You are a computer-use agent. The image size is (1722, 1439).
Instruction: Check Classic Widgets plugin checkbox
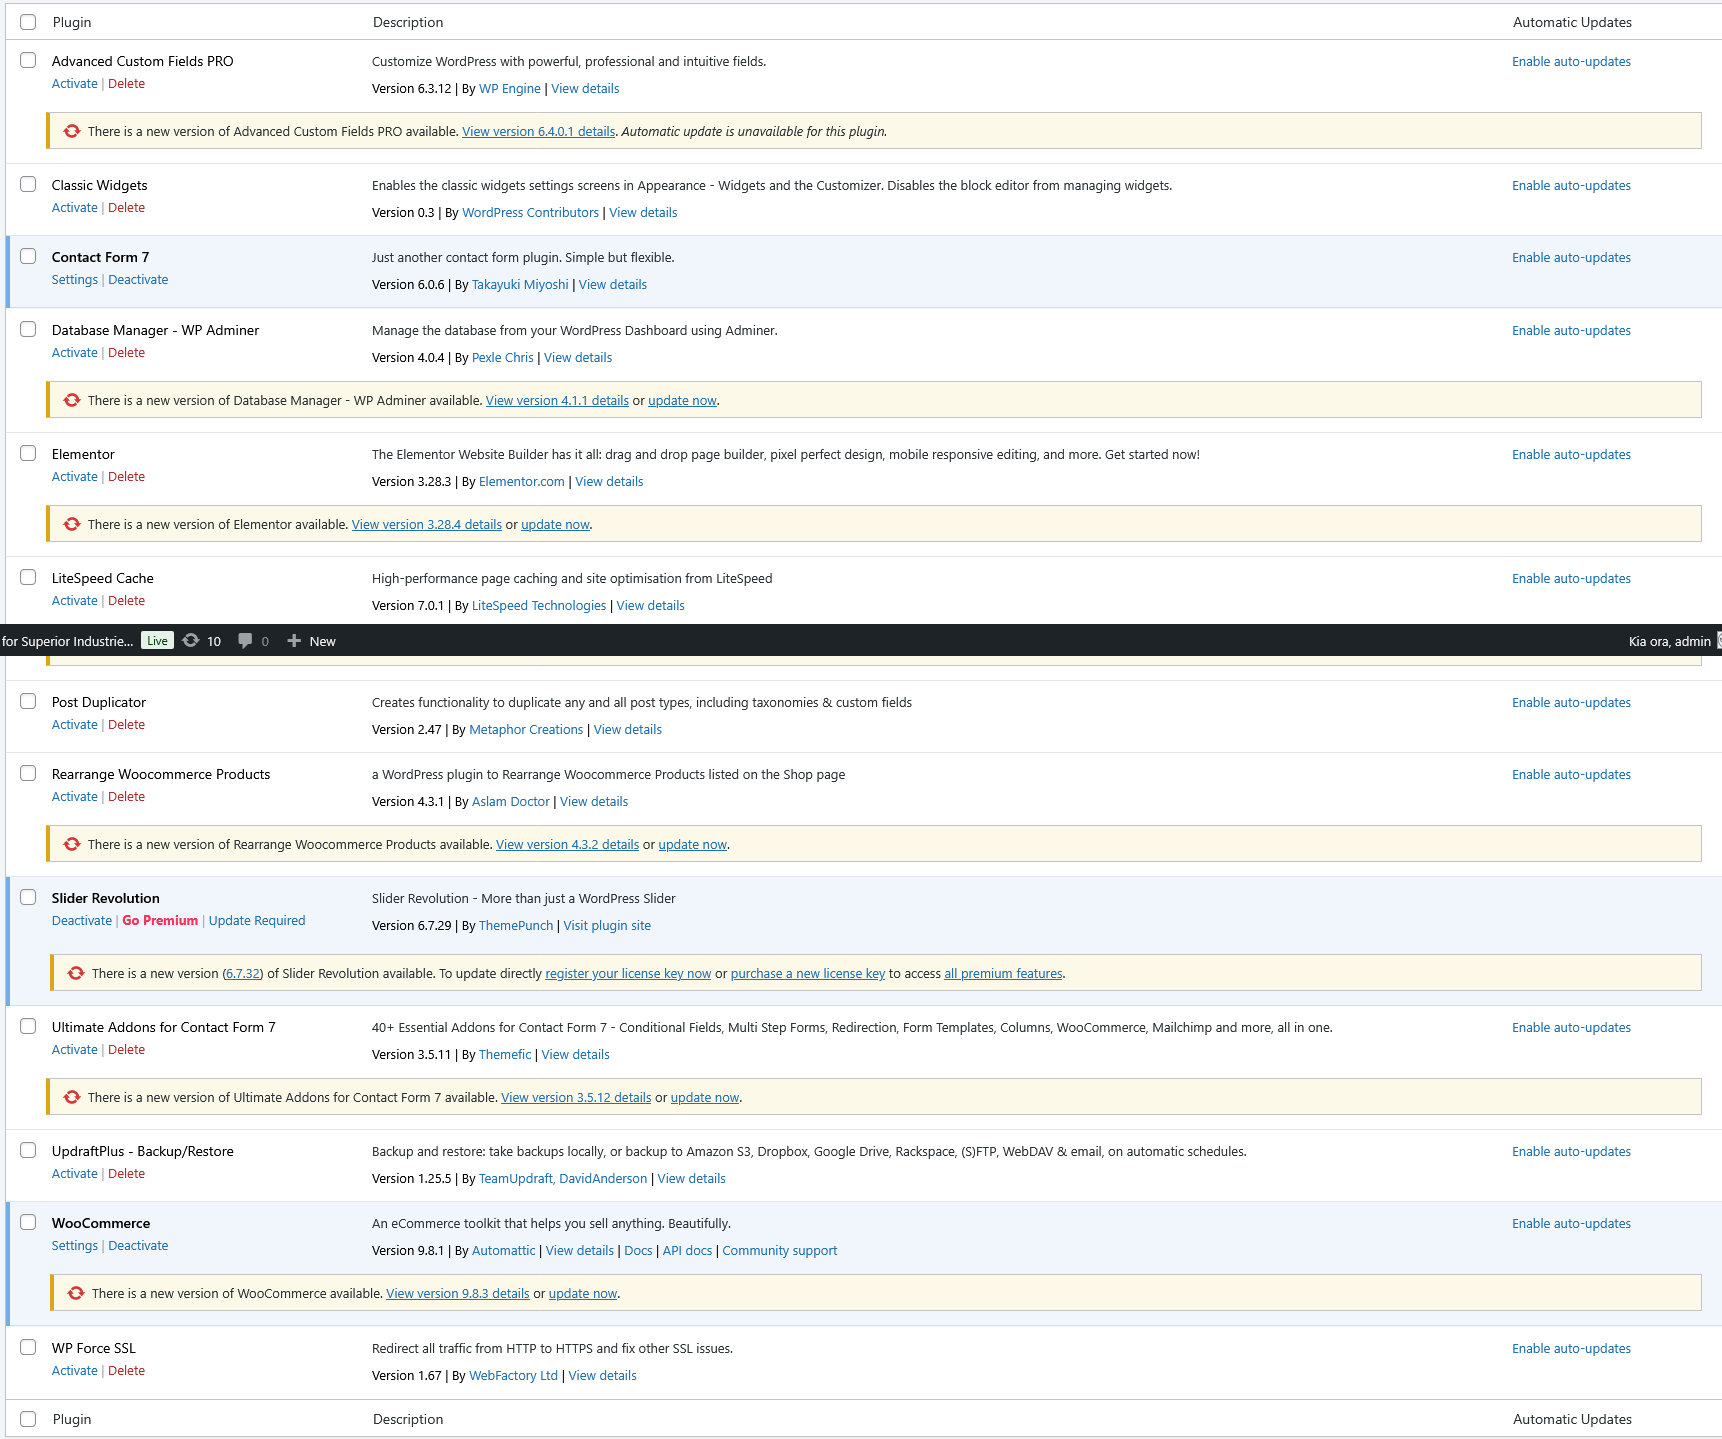point(28,184)
